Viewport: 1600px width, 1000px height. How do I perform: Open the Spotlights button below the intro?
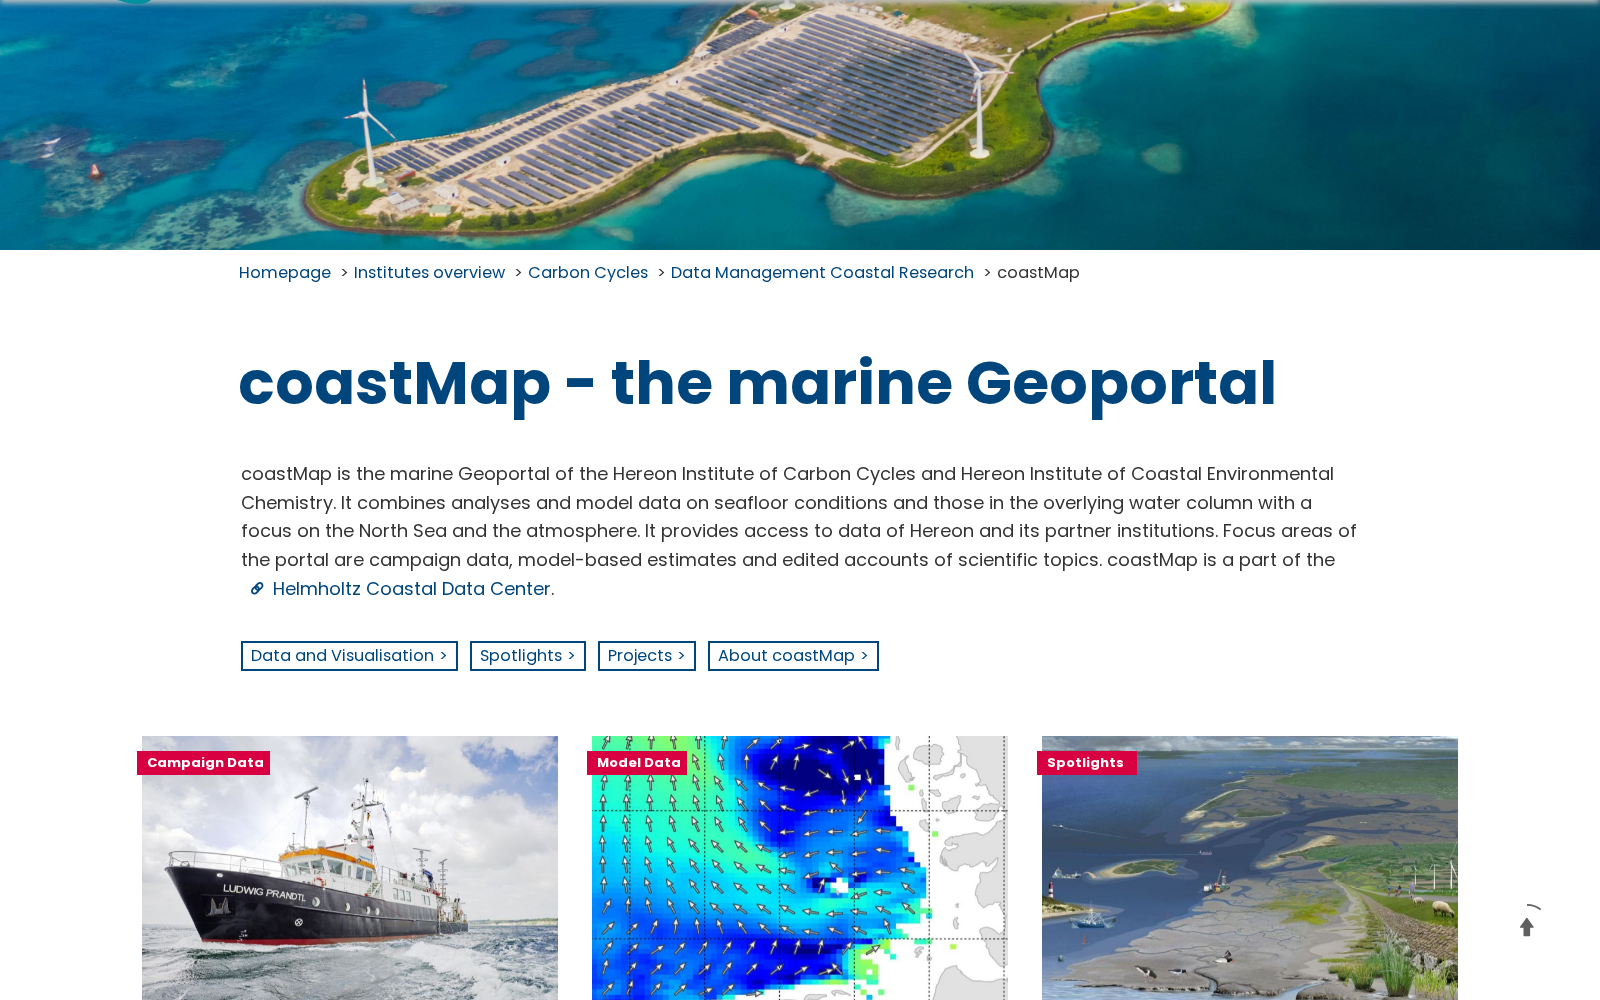coord(528,656)
